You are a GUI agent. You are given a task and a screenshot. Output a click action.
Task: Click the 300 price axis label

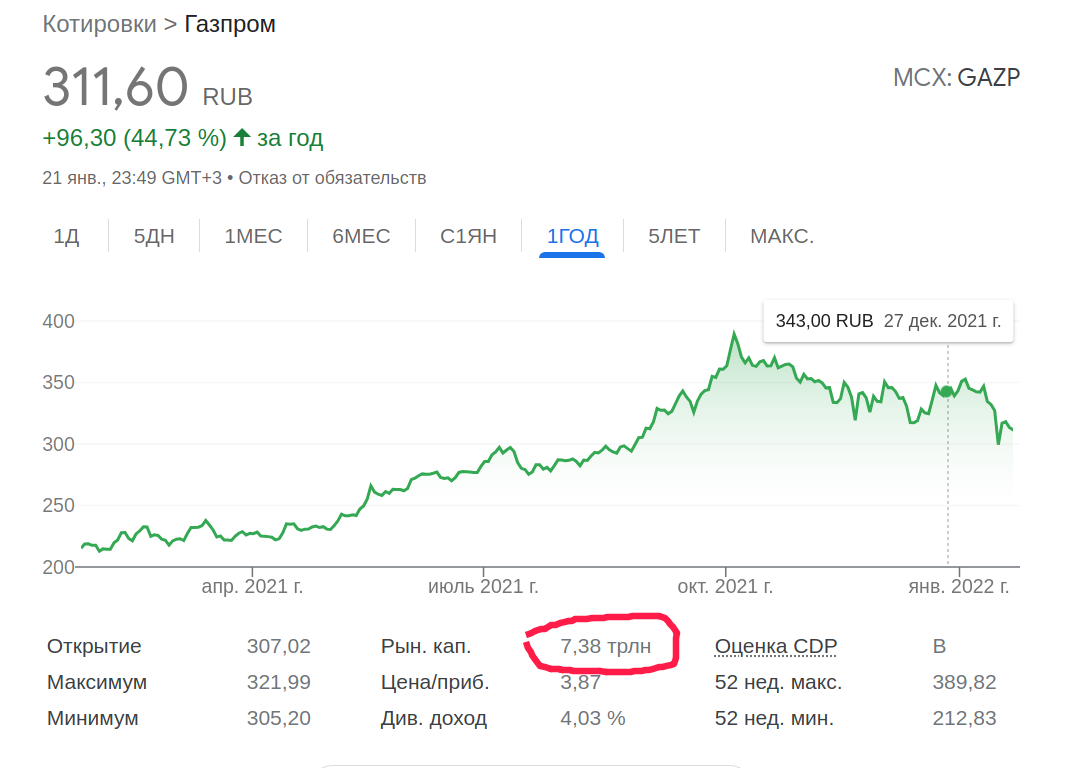(x=58, y=444)
